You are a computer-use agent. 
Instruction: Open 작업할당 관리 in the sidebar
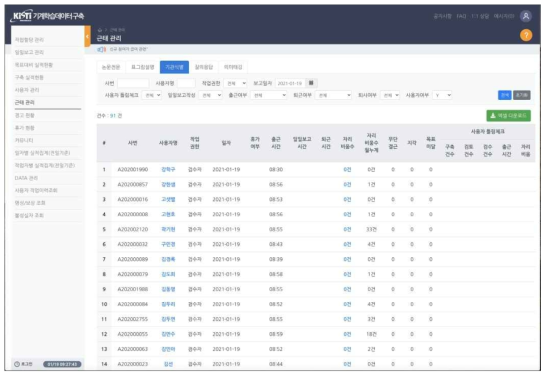(29, 40)
